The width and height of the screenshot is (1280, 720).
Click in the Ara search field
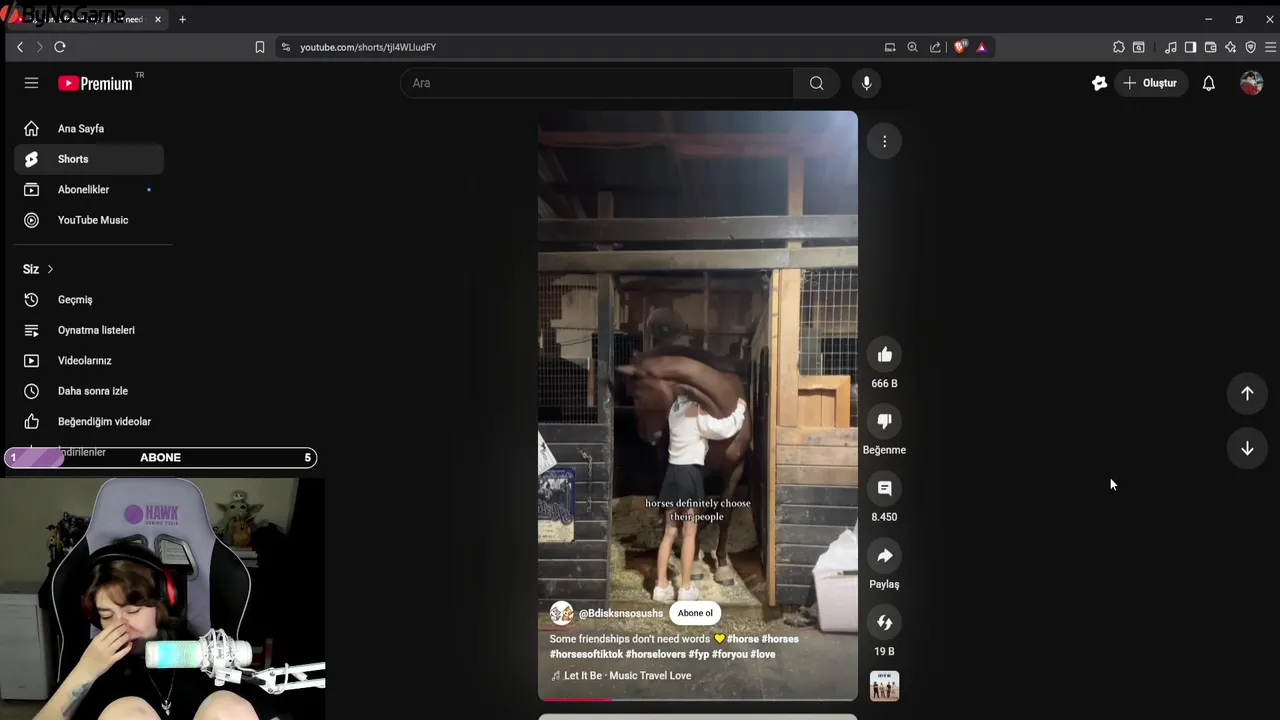pyautogui.click(x=597, y=83)
